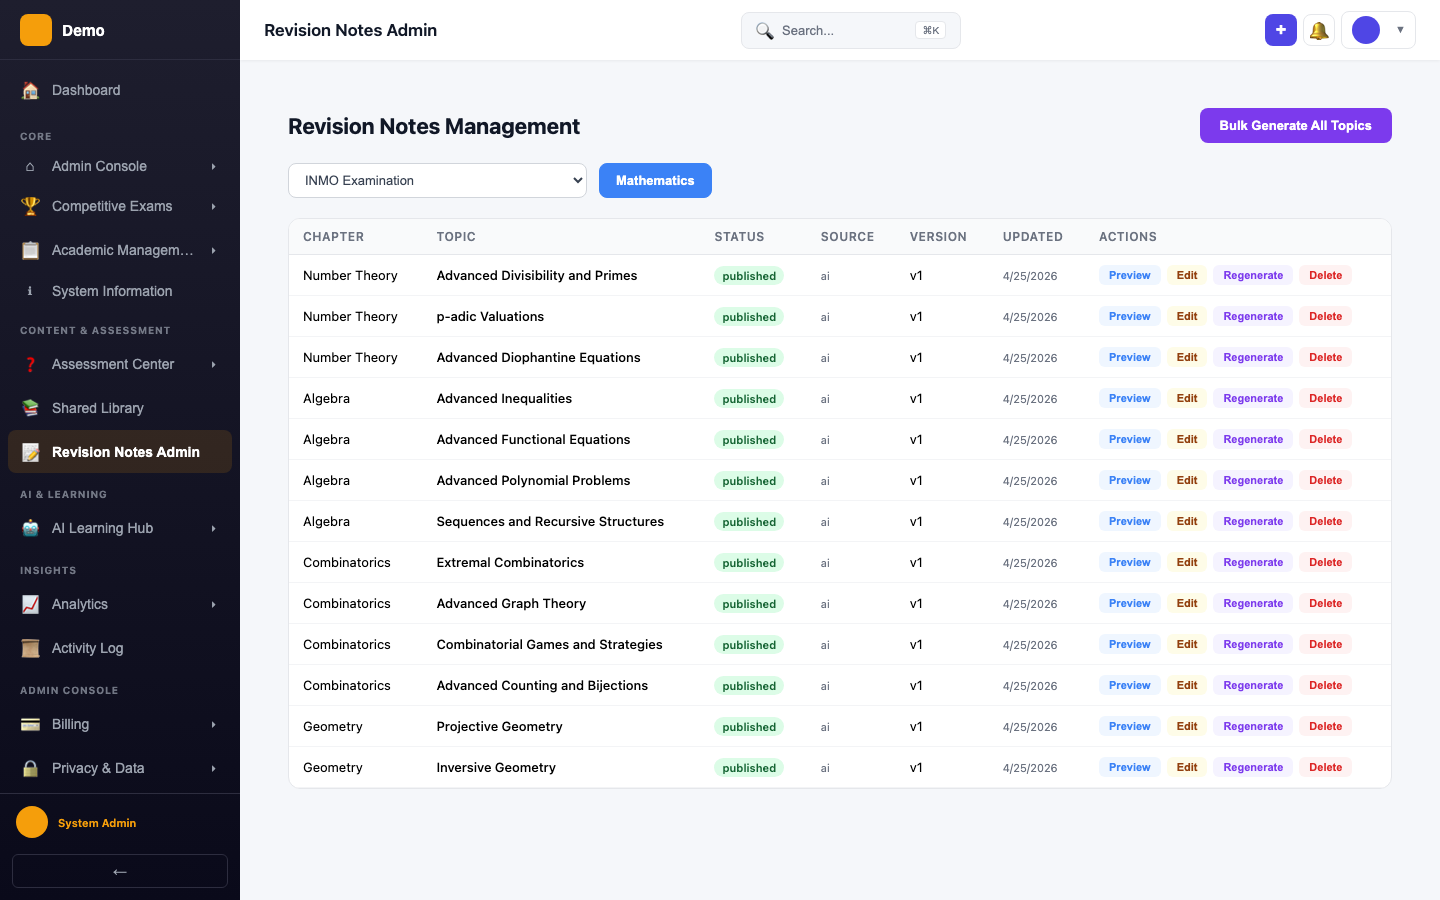Click the notifications bell icon
Screen dimensions: 1440x900
pyautogui.click(x=1319, y=30)
